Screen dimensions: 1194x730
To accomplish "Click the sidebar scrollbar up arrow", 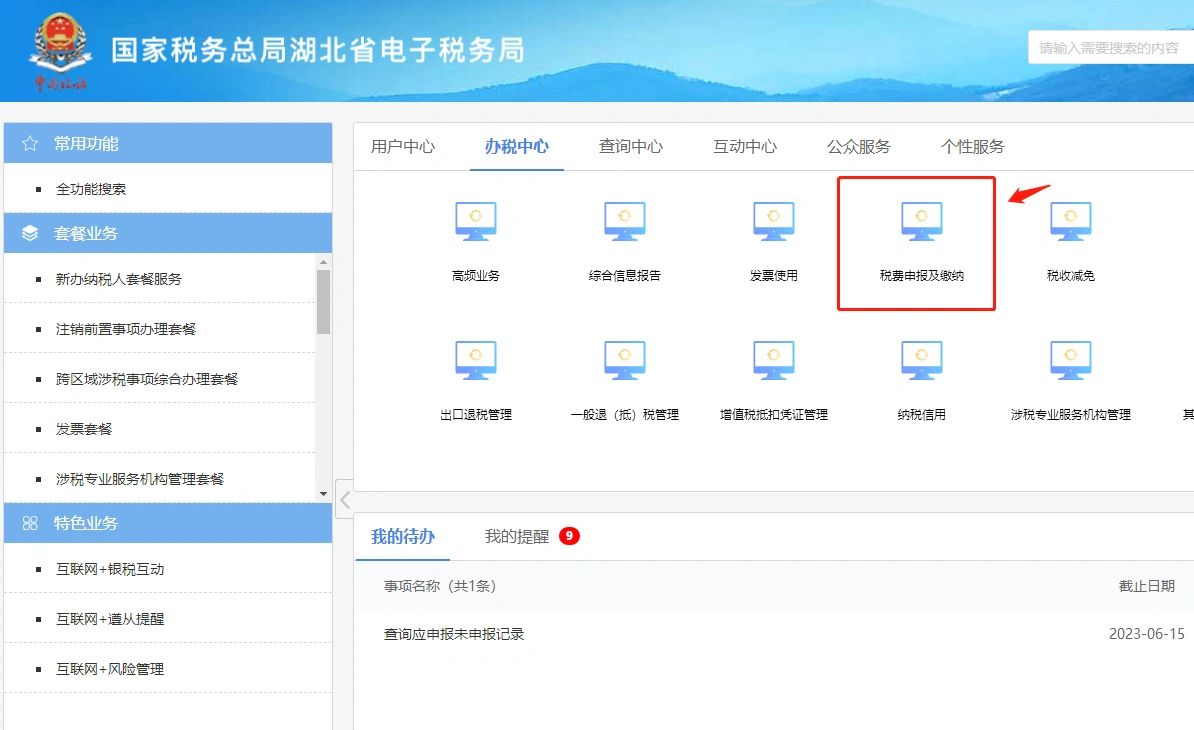I will coord(324,262).
